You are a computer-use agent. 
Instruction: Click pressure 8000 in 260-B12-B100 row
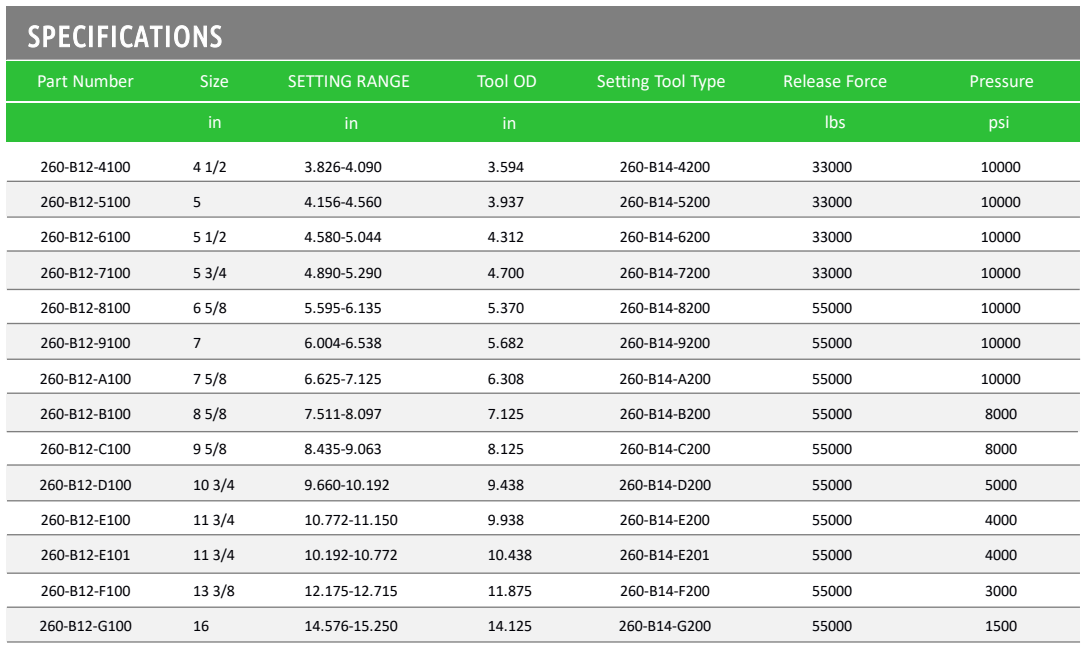1001,414
